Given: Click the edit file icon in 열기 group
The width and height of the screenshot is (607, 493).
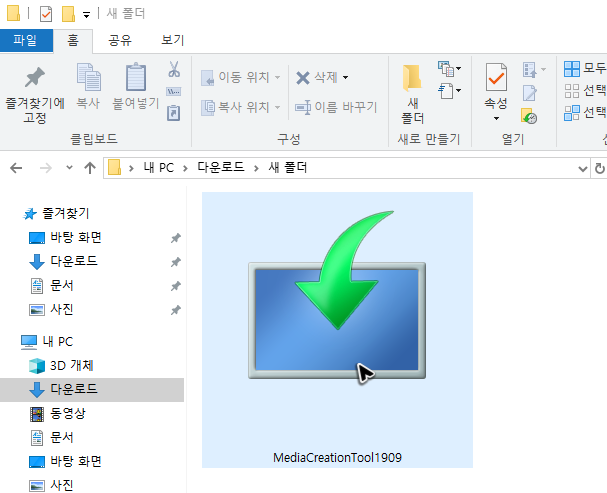Looking at the screenshot, I should click(530, 93).
